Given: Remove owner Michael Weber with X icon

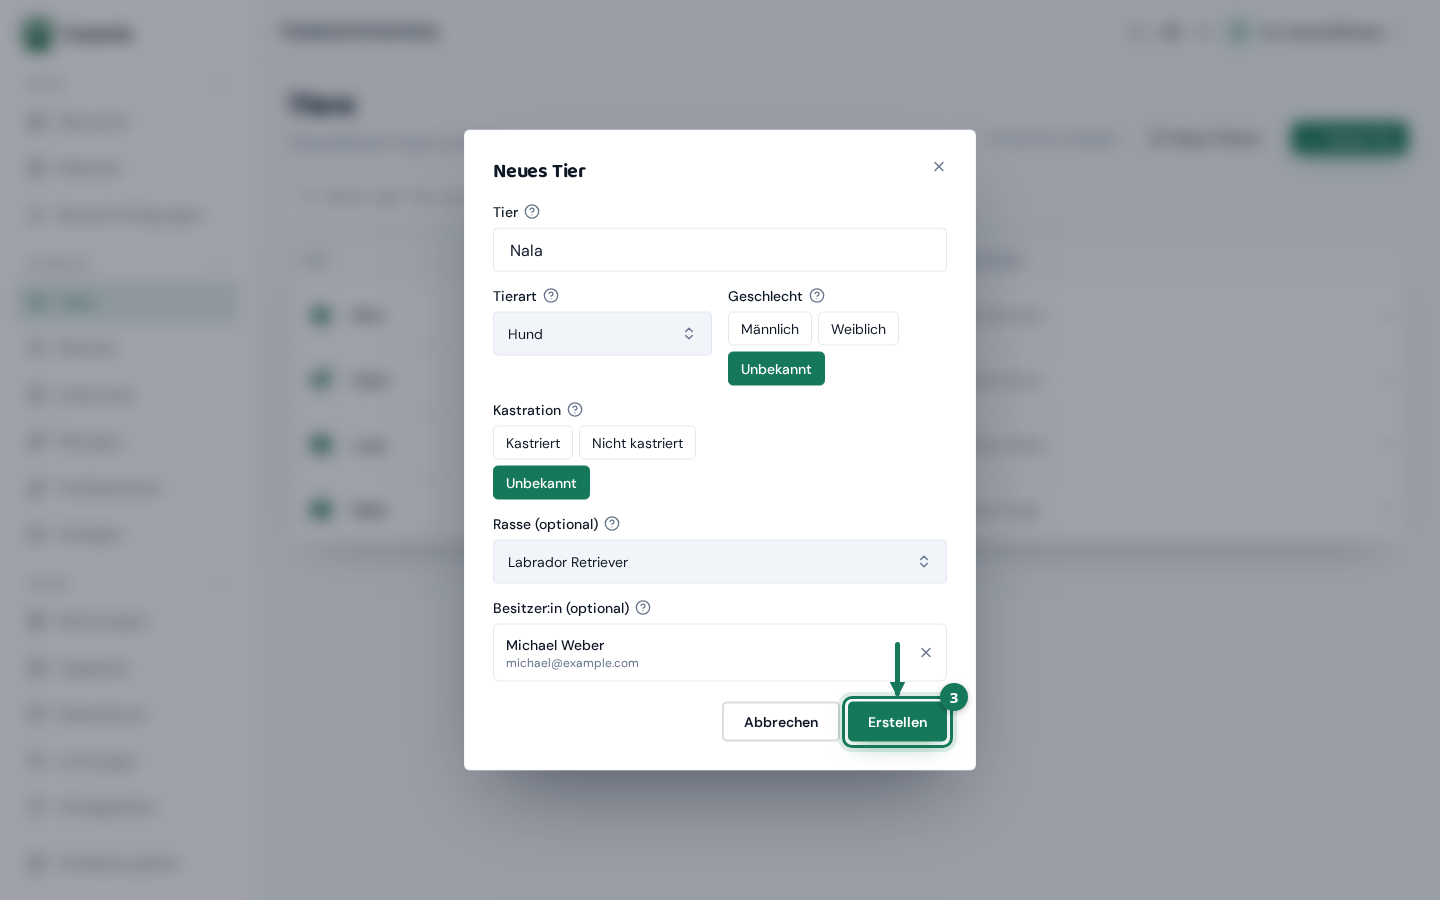Looking at the screenshot, I should pyautogui.click(x=926, y=653).
